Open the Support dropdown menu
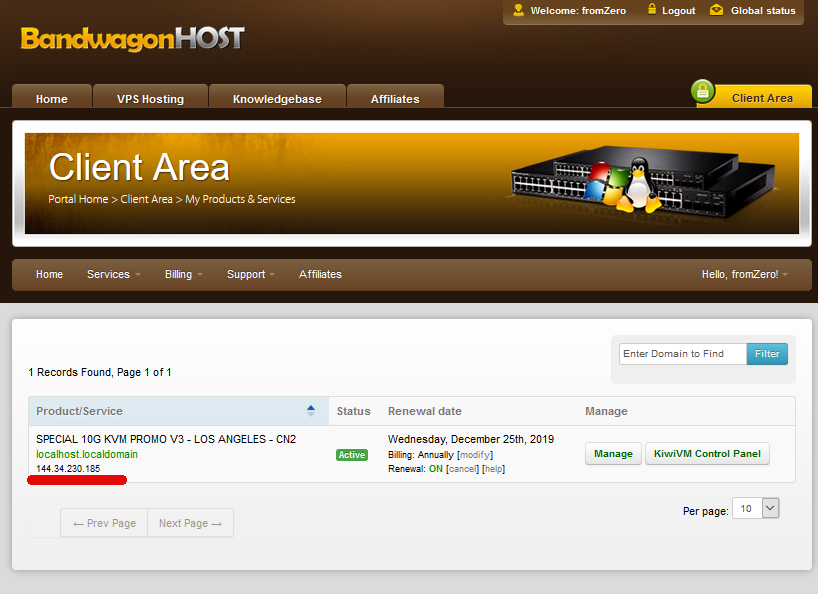Screen dimensions: 818x594 click(x=250, y=274)
